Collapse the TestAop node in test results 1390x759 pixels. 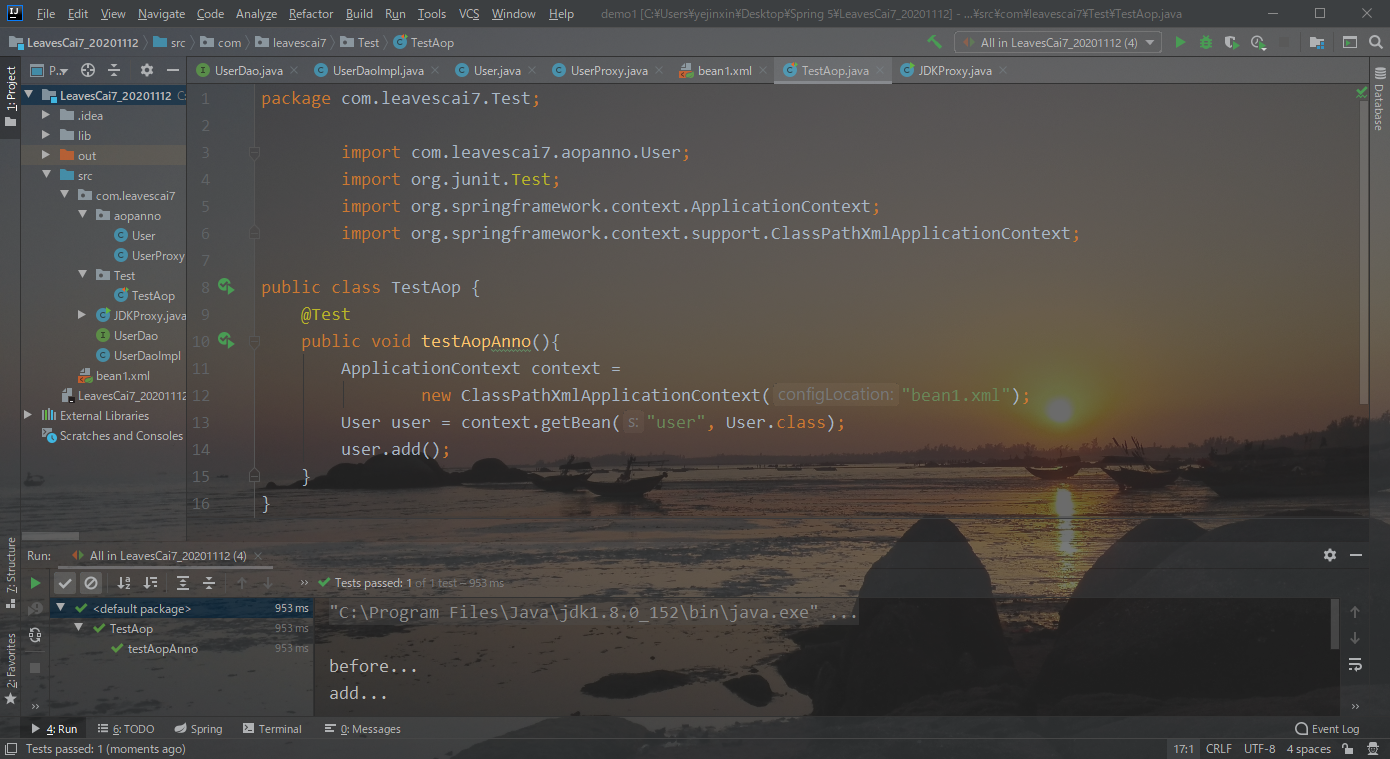(79, 629)
